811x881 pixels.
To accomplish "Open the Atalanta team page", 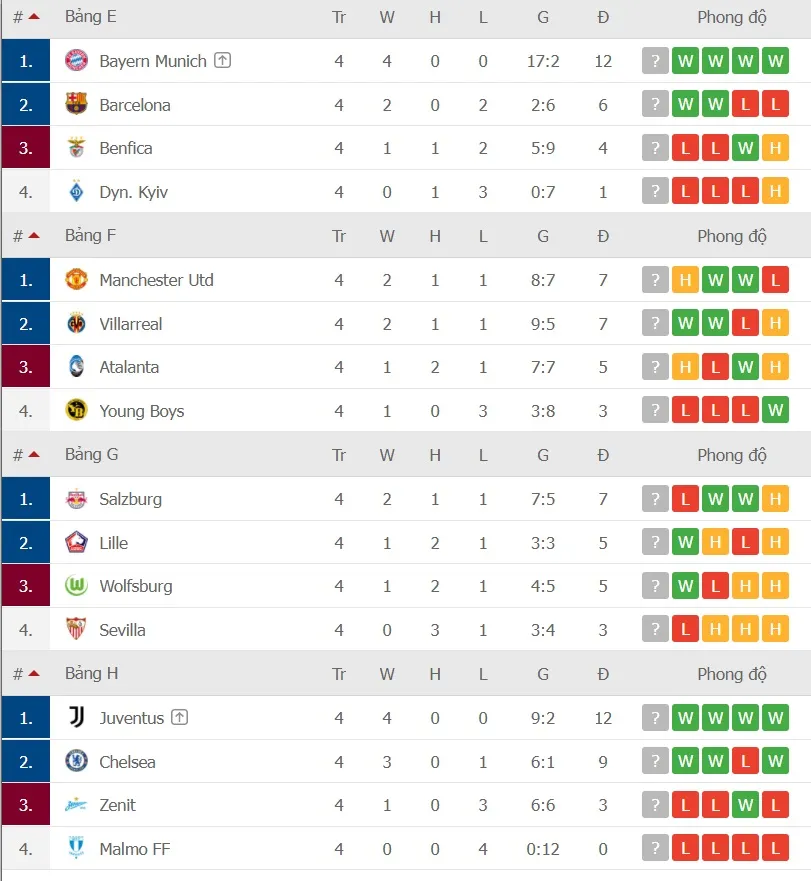I will 128,367.
